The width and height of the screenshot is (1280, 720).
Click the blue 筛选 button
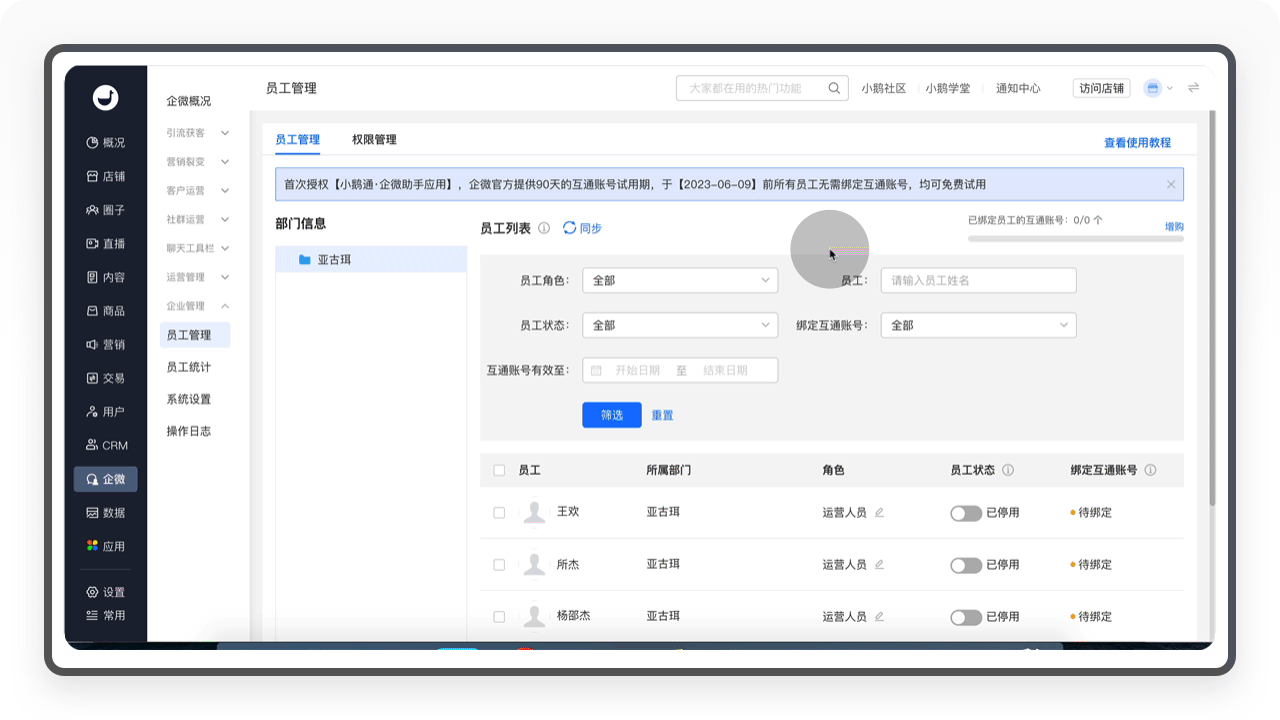(x=612, y=415)
